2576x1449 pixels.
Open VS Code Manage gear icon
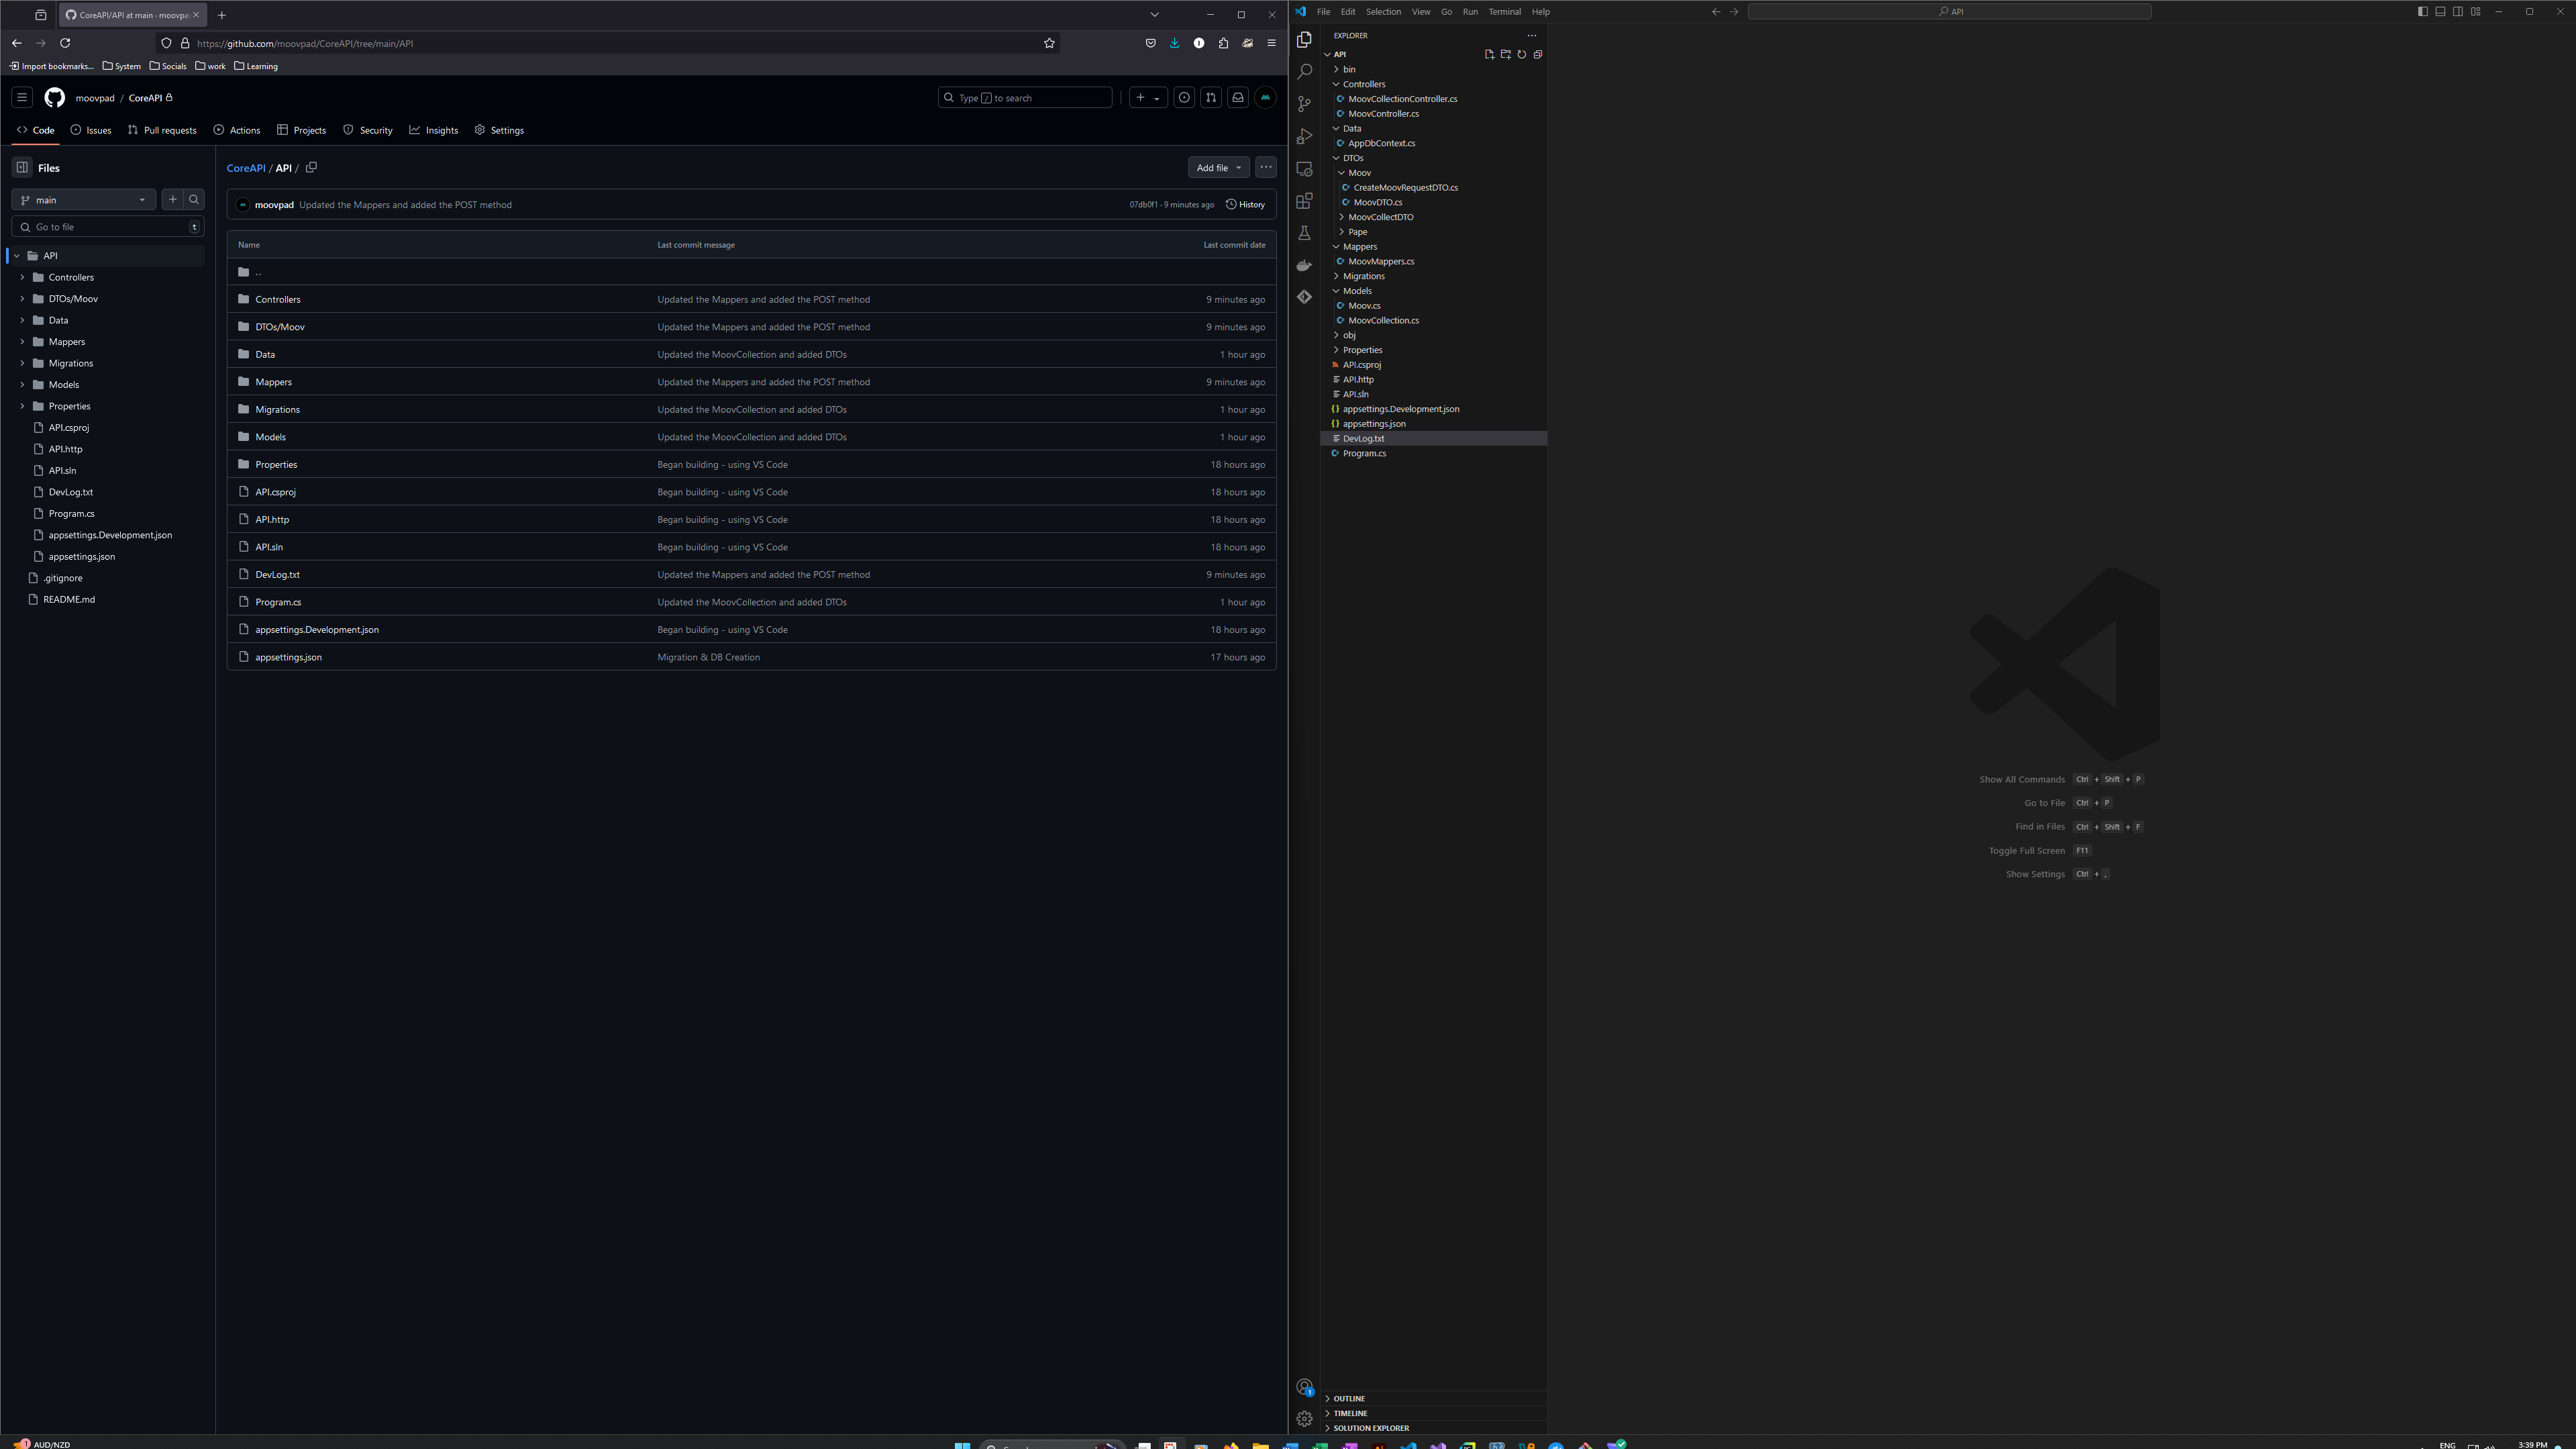pyautogui.click(x=1304, y=1419)
